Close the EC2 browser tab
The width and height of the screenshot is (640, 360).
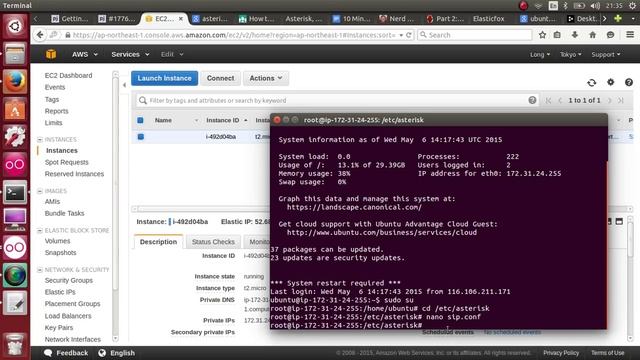(181, 18)
